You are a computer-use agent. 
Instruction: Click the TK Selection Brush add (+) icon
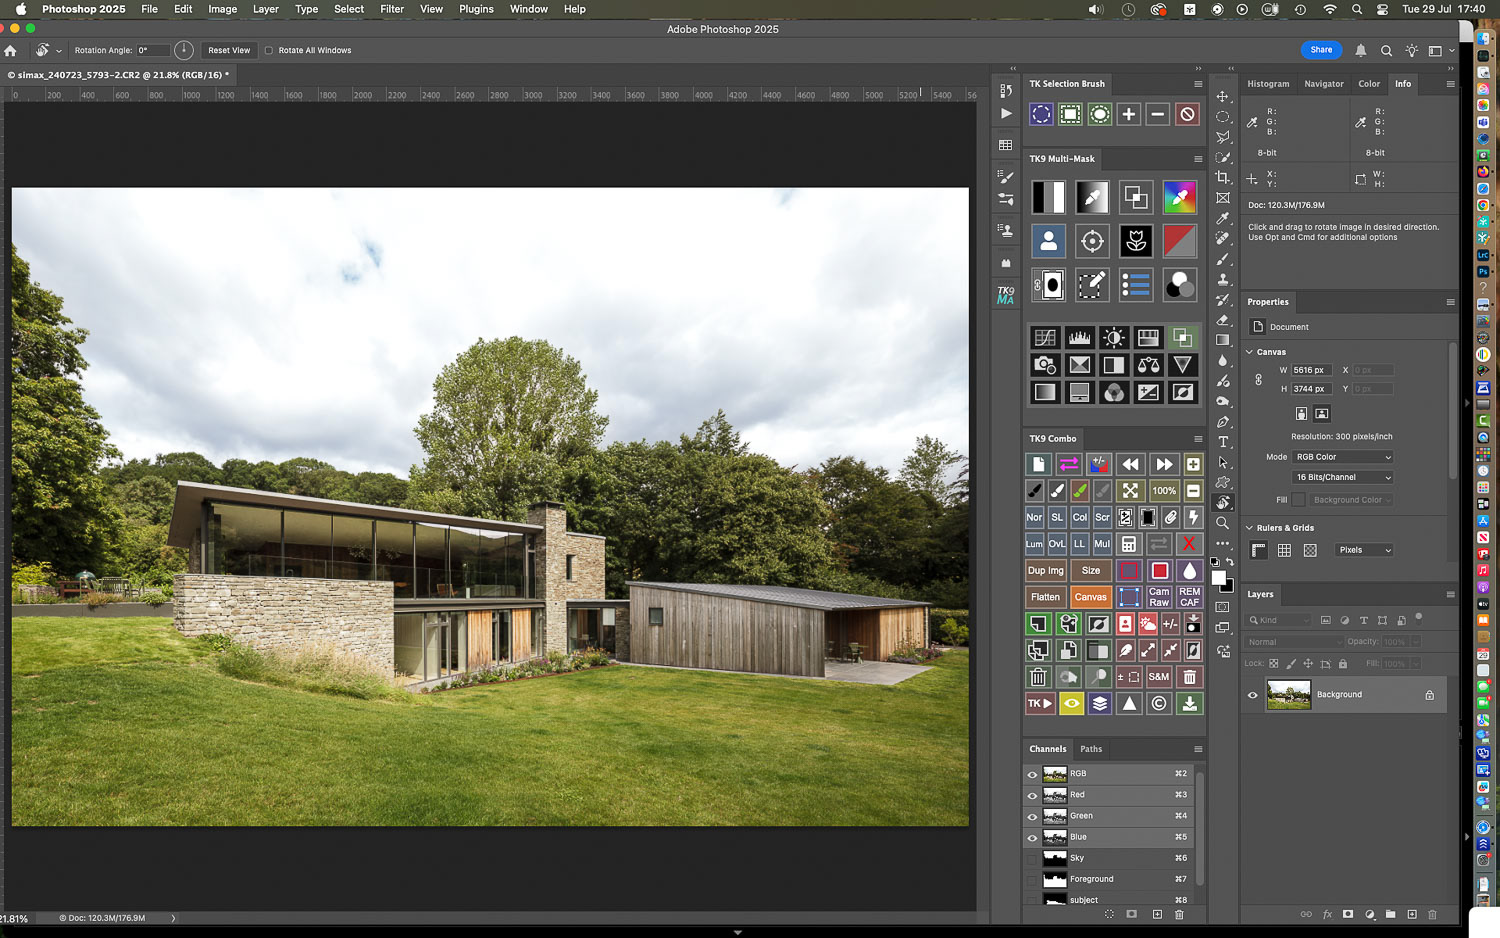pos(1128,114)
